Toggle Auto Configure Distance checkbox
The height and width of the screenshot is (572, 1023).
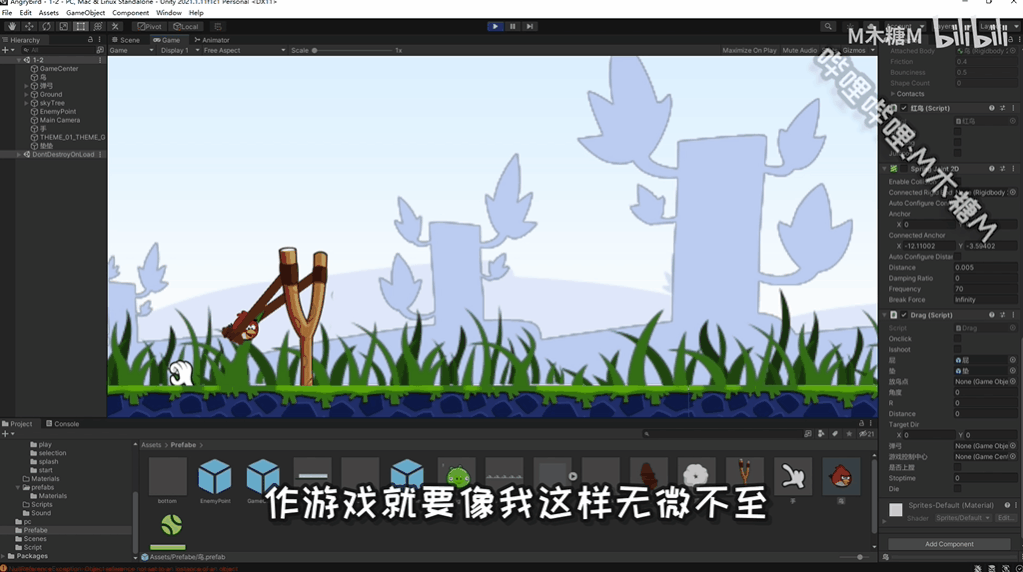(957, 257)
